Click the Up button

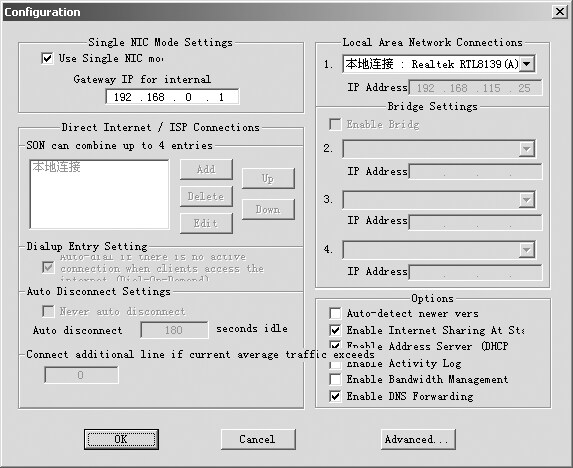click(x=268, y=178)
